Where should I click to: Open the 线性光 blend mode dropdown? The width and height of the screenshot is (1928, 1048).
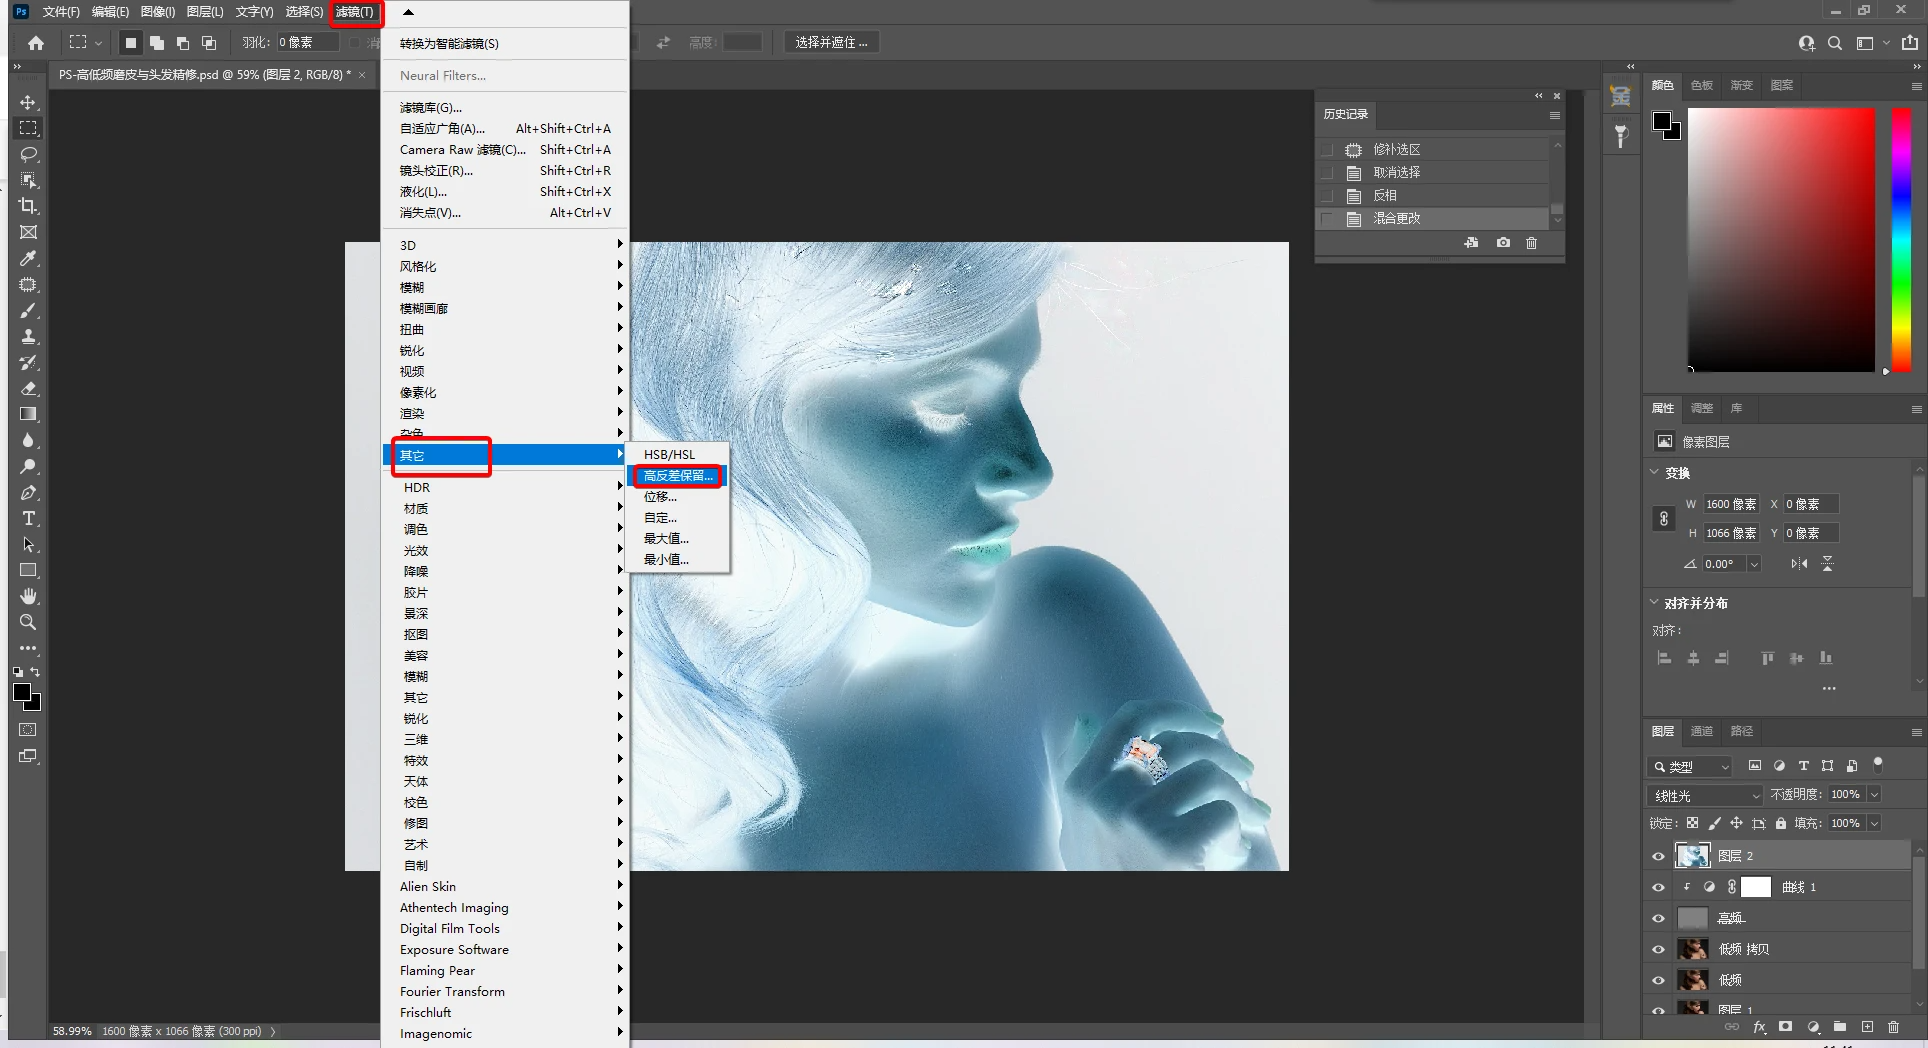point(1705,795)
